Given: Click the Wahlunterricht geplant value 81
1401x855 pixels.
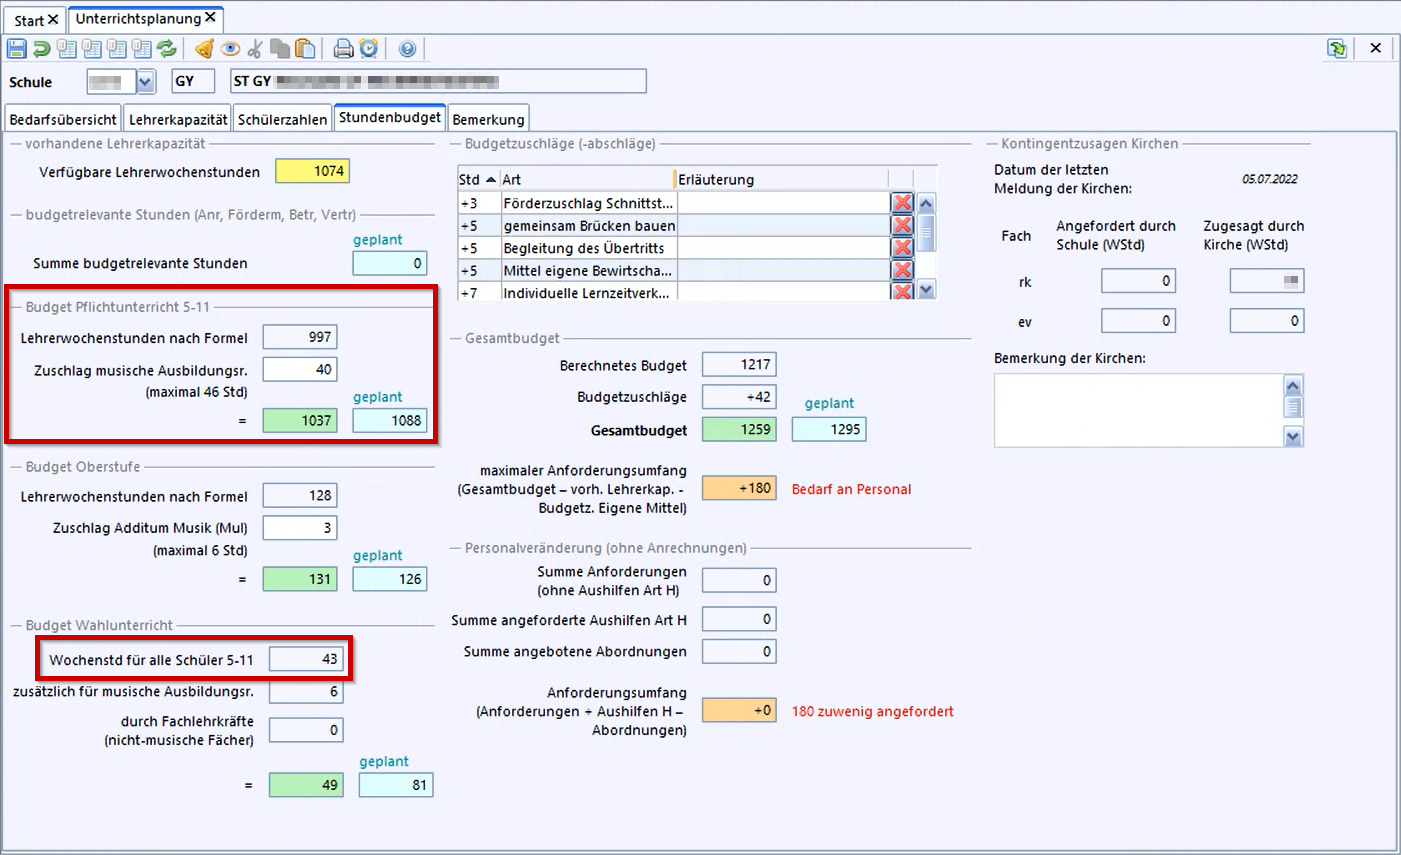Looking at the screenshot, I should click(x=396, y=785).
